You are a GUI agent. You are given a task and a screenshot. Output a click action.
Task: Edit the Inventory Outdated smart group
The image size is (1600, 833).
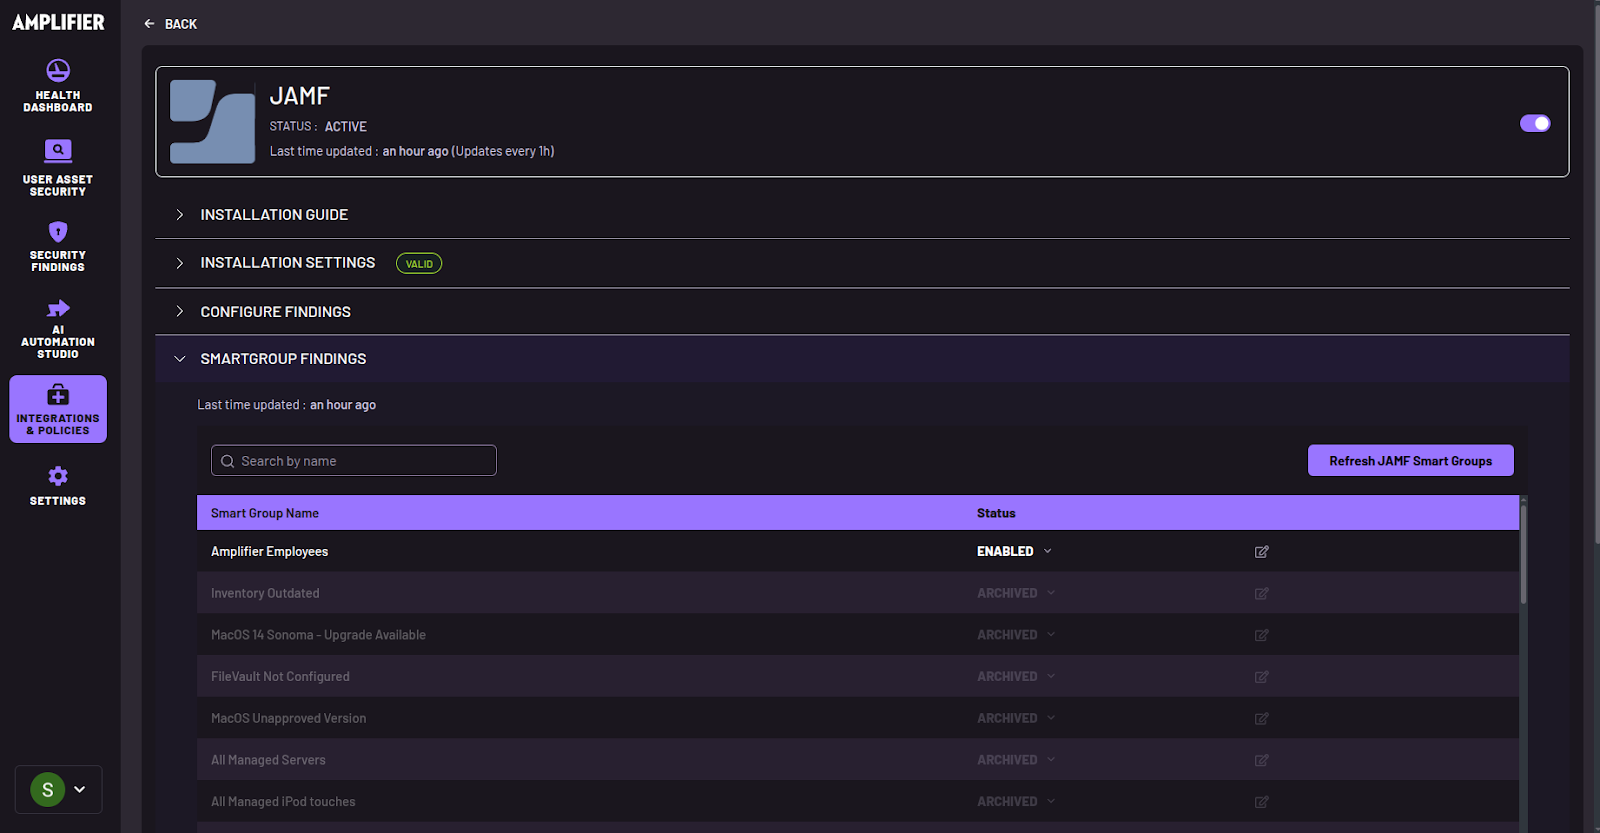(1262, 594)
